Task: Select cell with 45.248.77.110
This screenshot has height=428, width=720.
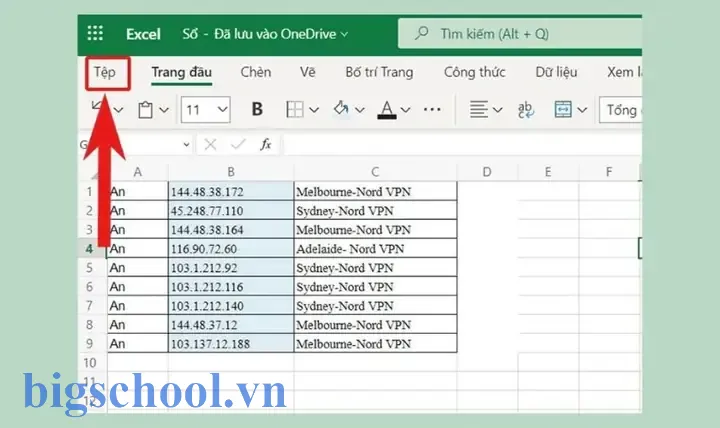Action: 231,211
